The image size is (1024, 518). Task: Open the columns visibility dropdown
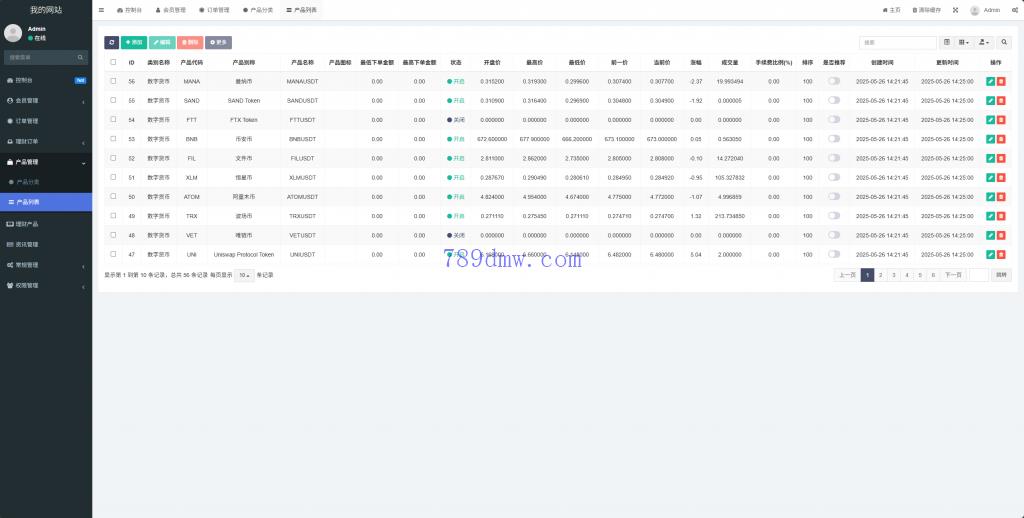tap(964, 43)
